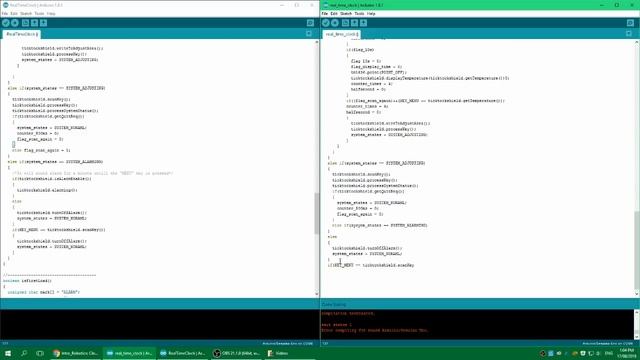Click the right console output scrollbar

[x=637, y=324]
